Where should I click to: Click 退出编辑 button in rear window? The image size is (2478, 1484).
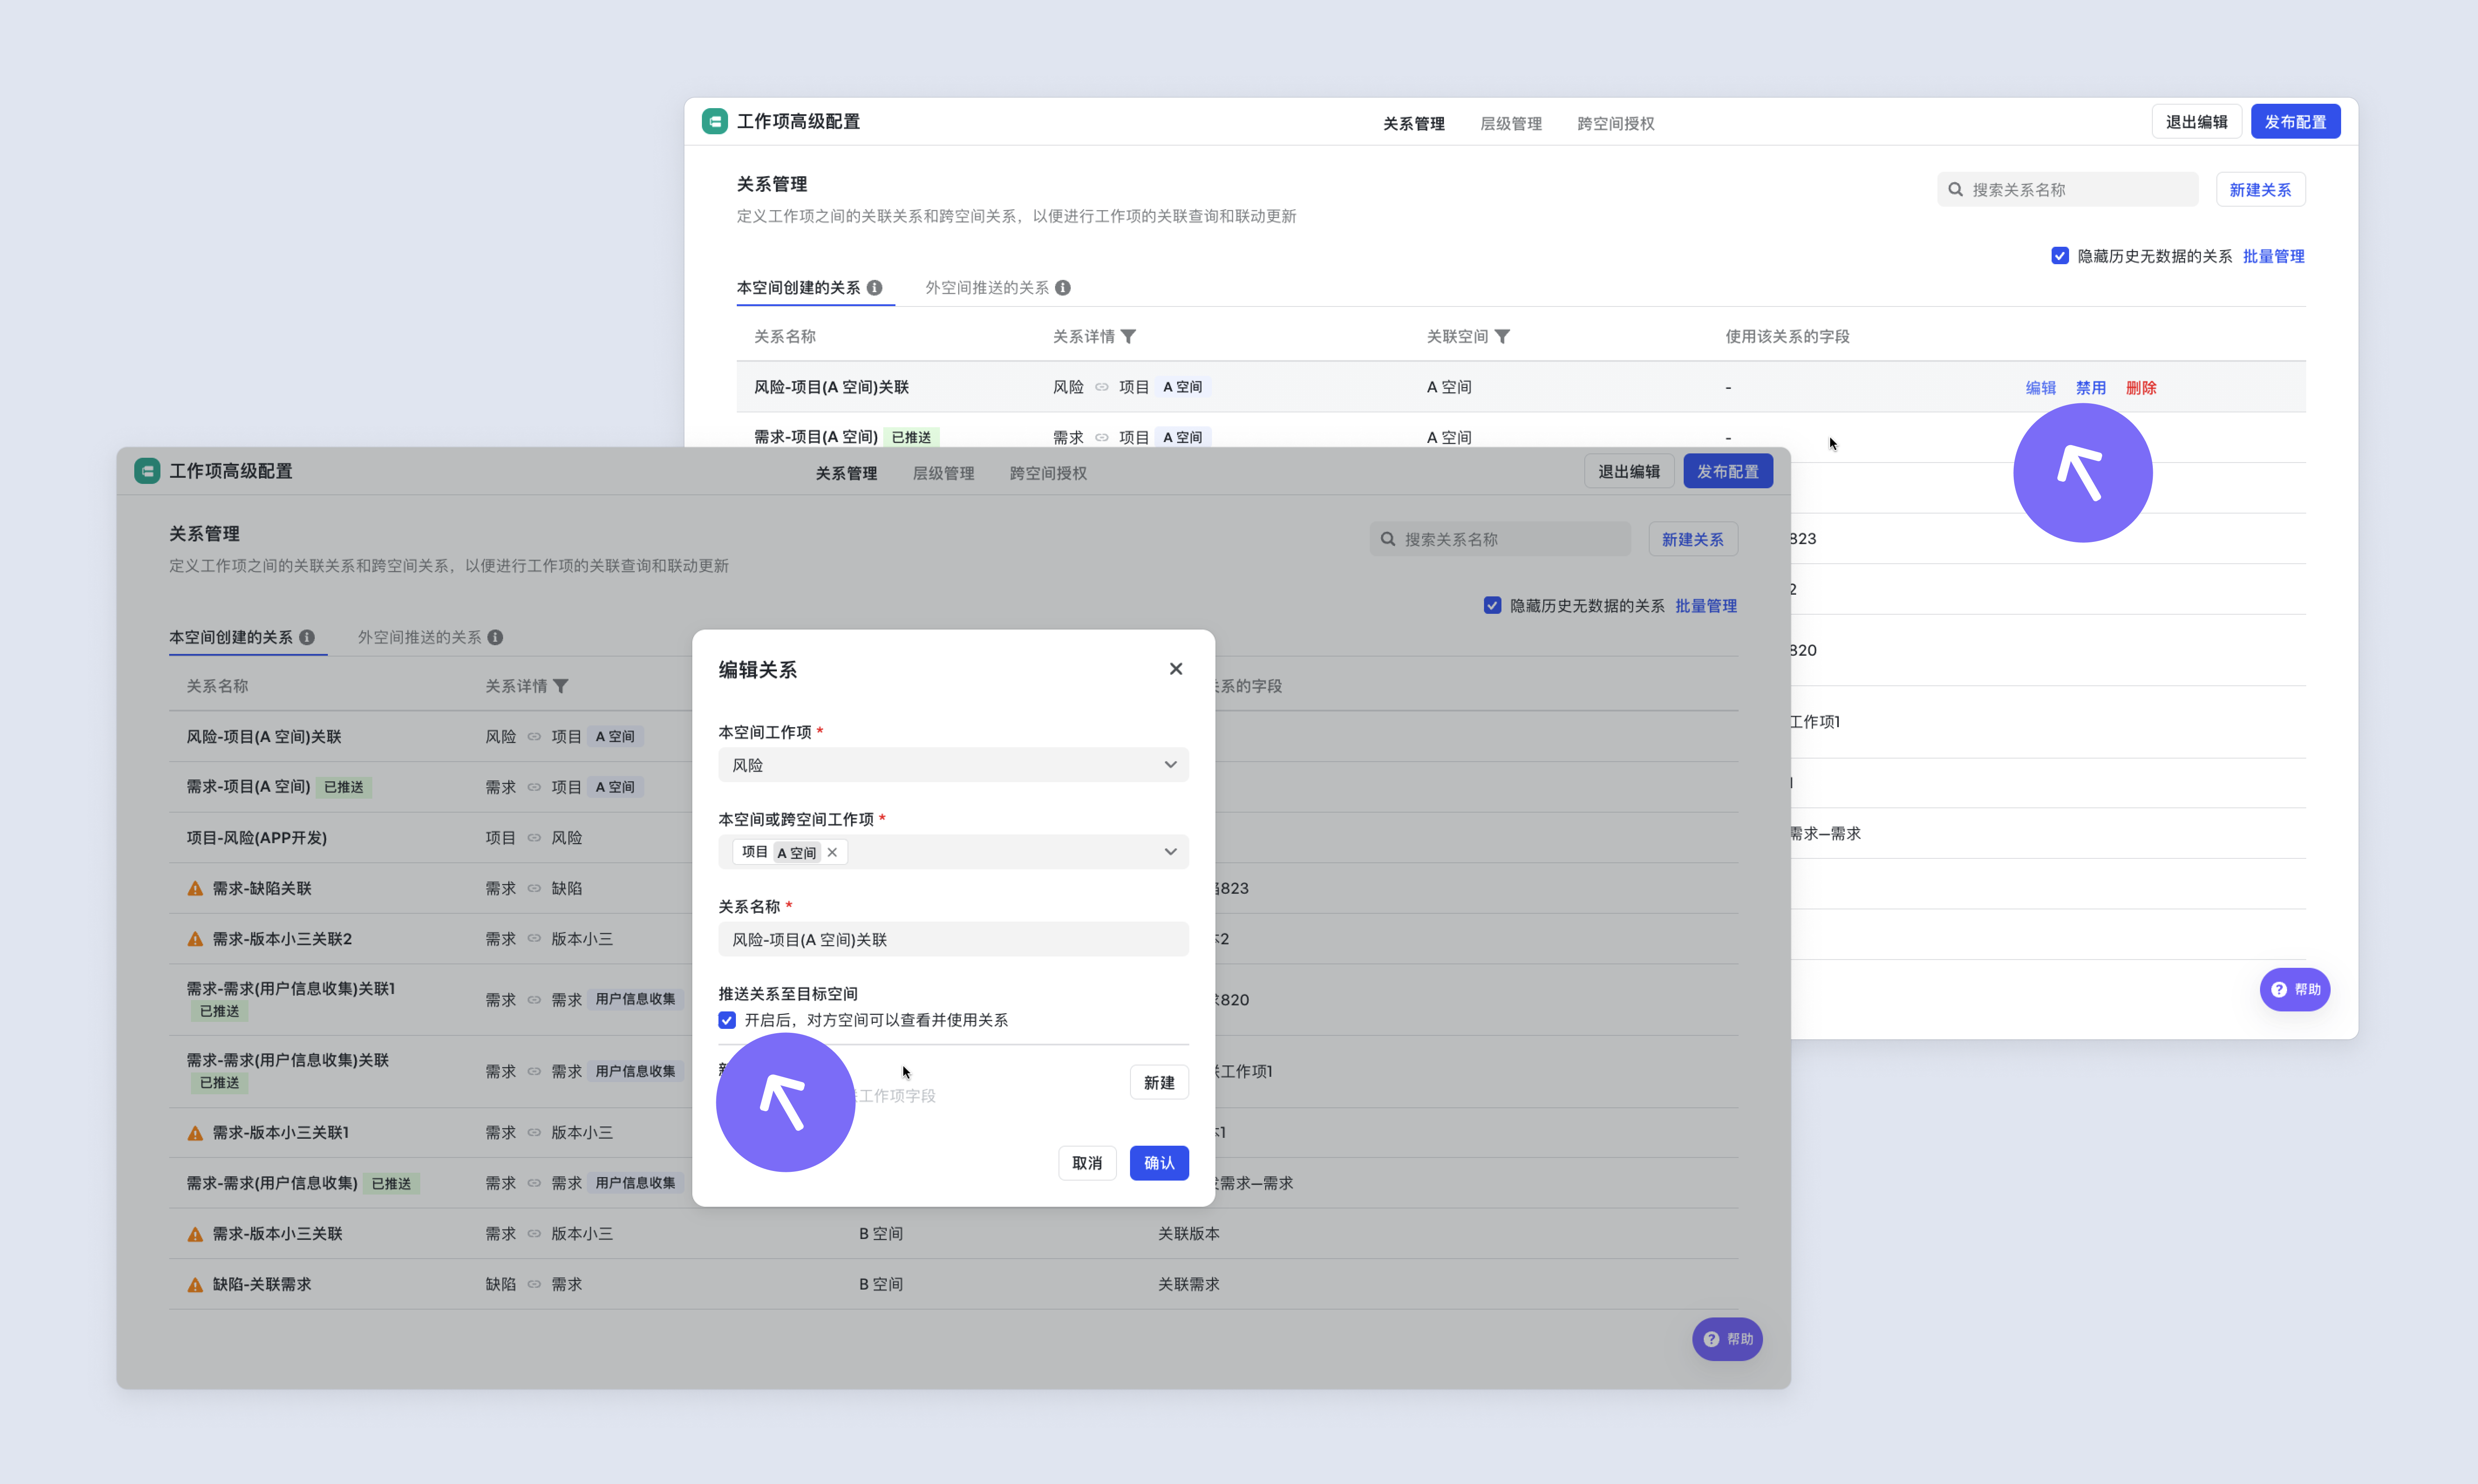click(2196, 122)
